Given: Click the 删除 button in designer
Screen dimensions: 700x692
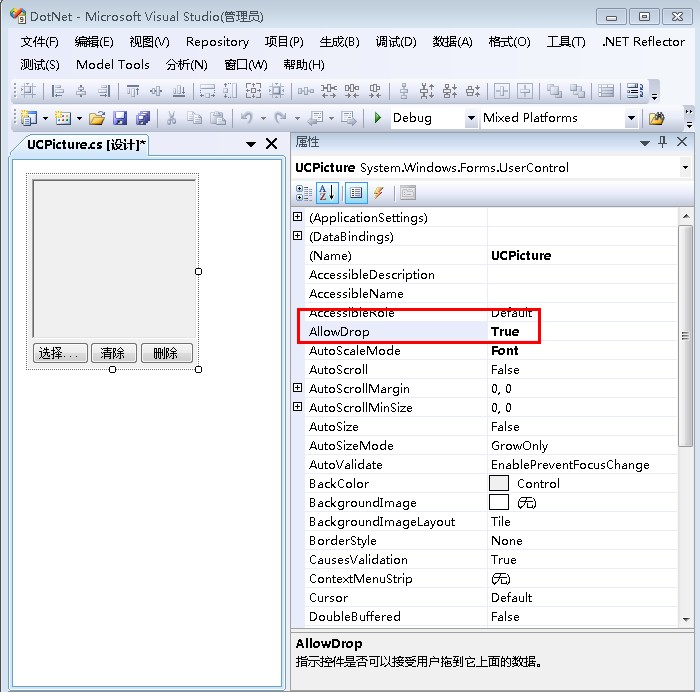Looking at the screenshot, I should (x=167, y=353).
